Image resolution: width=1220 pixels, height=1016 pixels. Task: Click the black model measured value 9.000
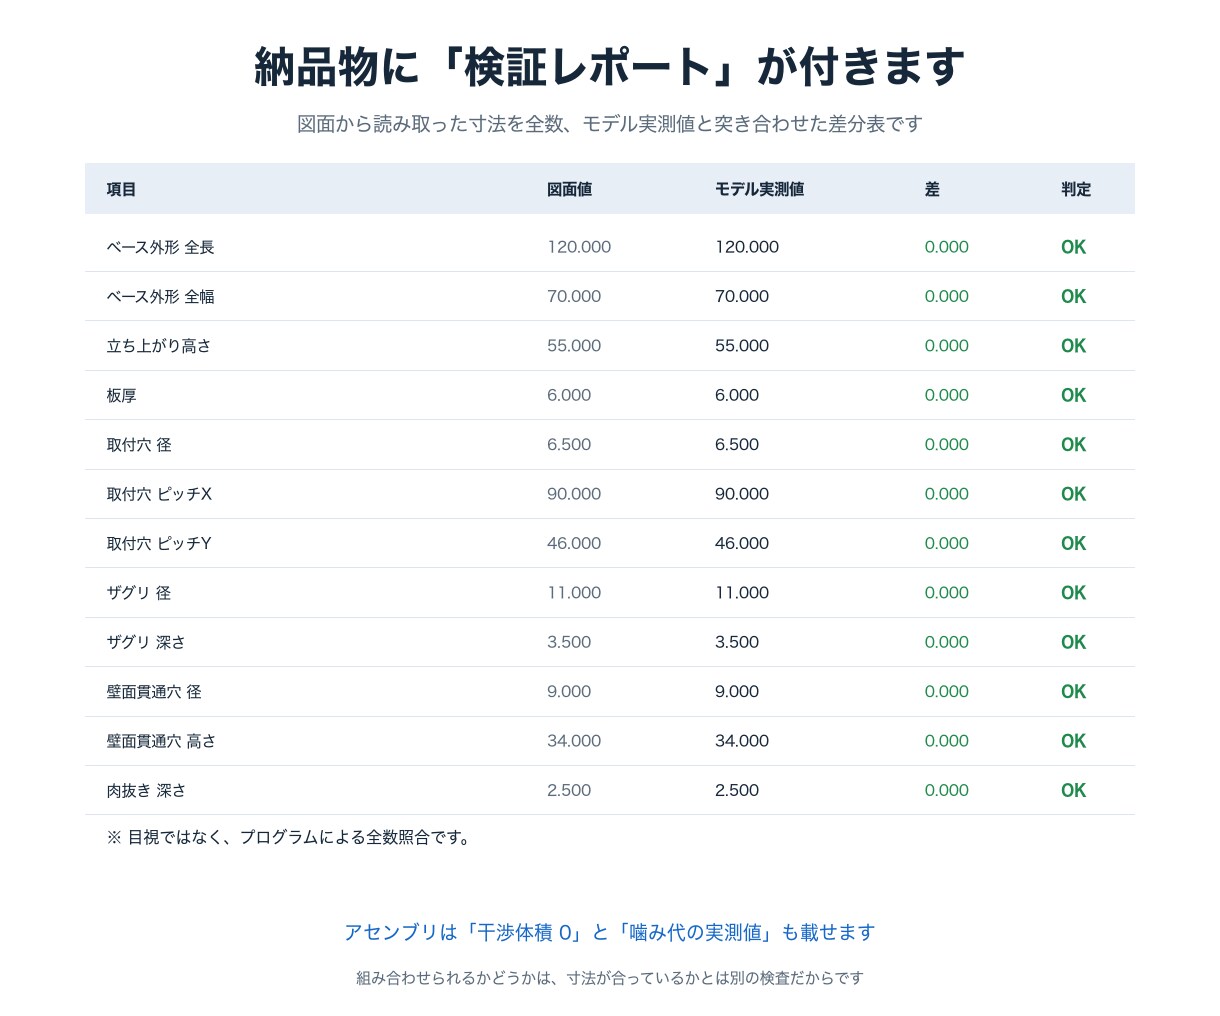737,691
